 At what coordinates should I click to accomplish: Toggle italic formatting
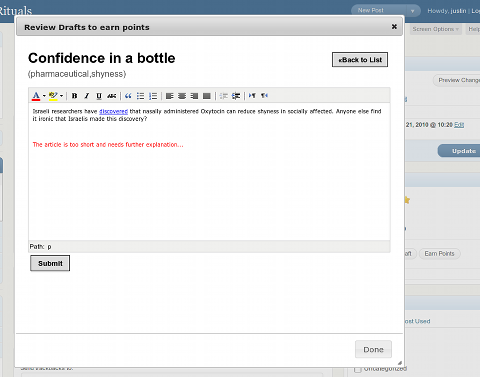[87, 96]
